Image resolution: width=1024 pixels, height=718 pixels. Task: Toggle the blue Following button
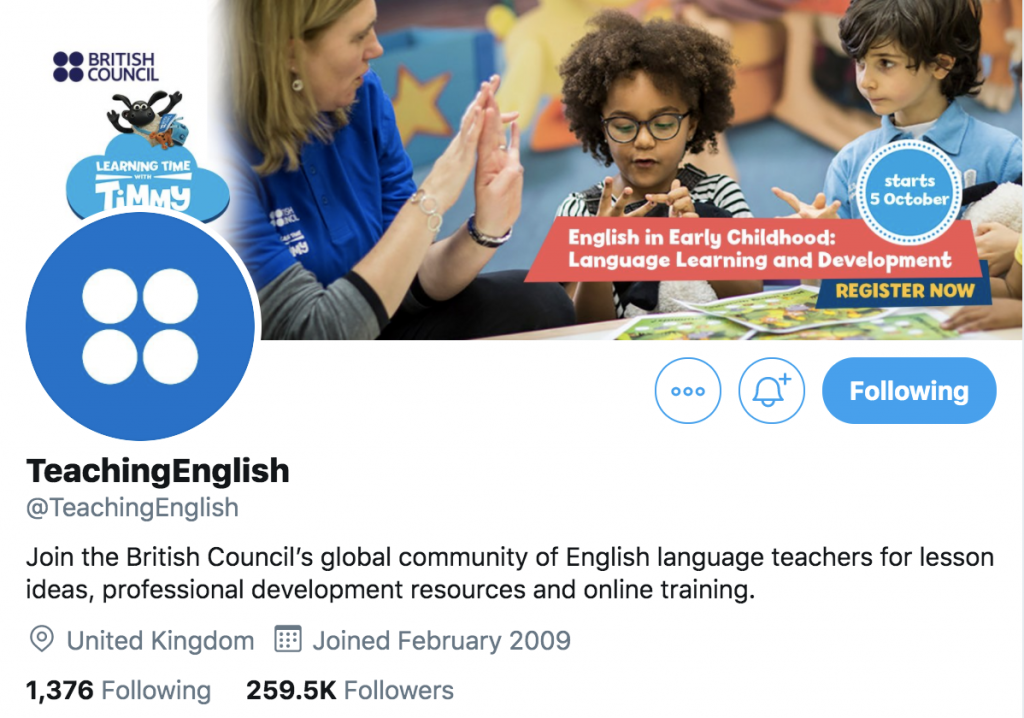909,391
